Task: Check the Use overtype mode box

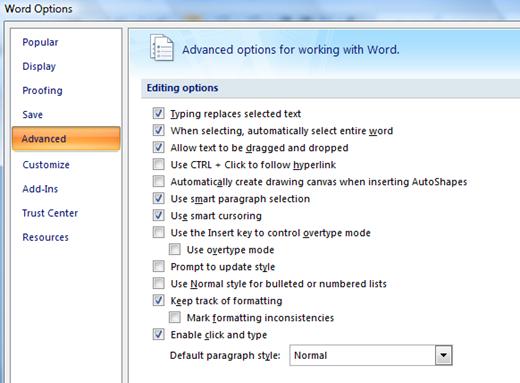Action: pos(174,249)
